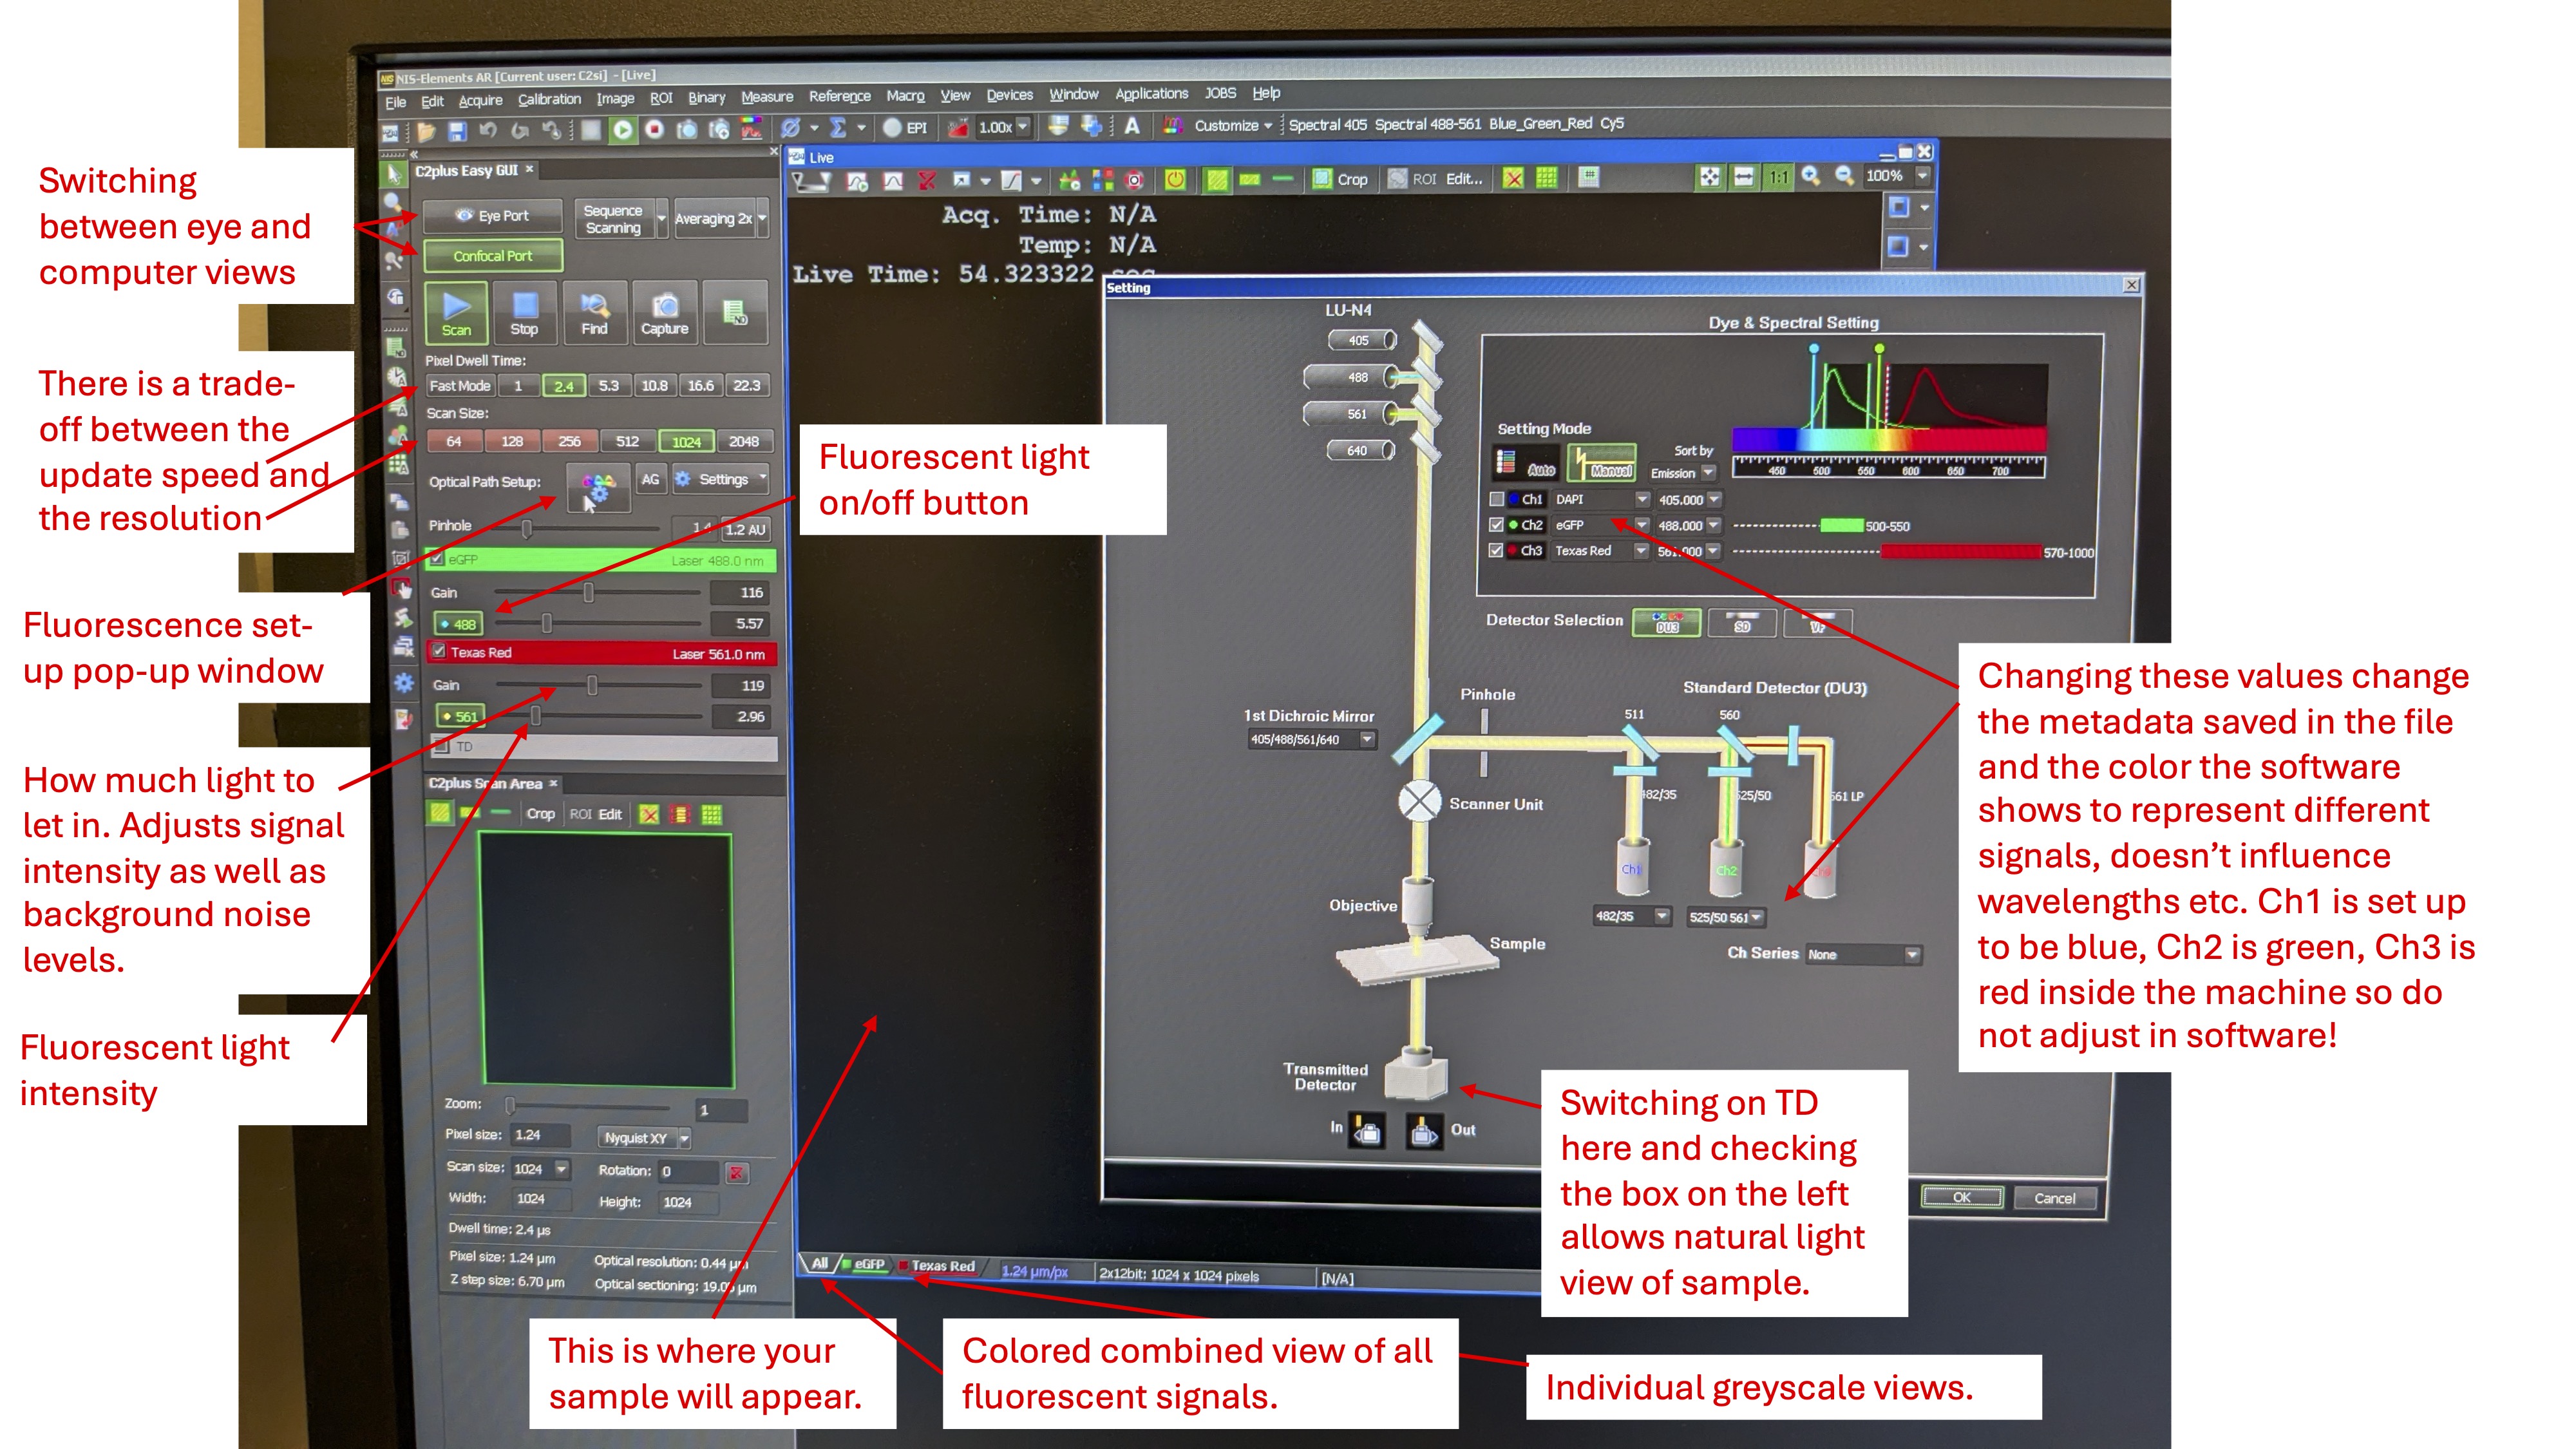Open the Calibration menu
The height and width of the screenshot is (1449, 2576).
(549, 99)
